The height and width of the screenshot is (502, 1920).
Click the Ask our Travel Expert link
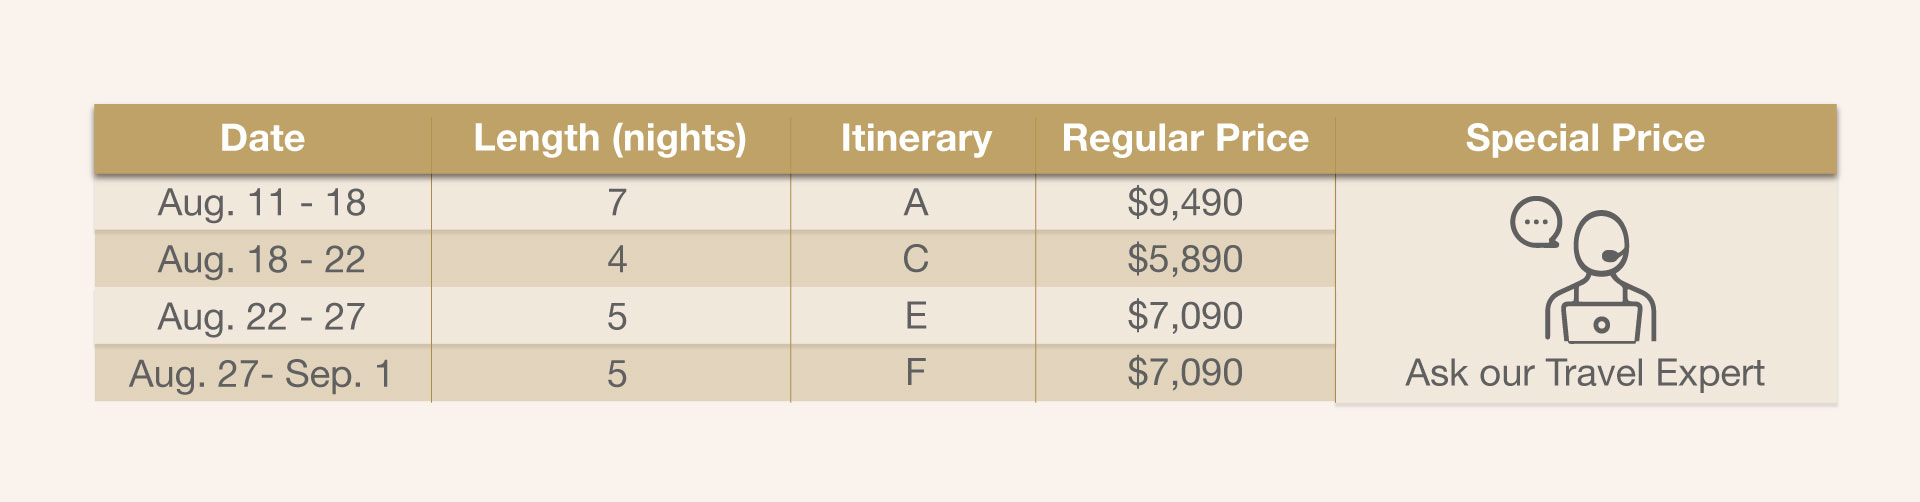tap(1585, 373)
